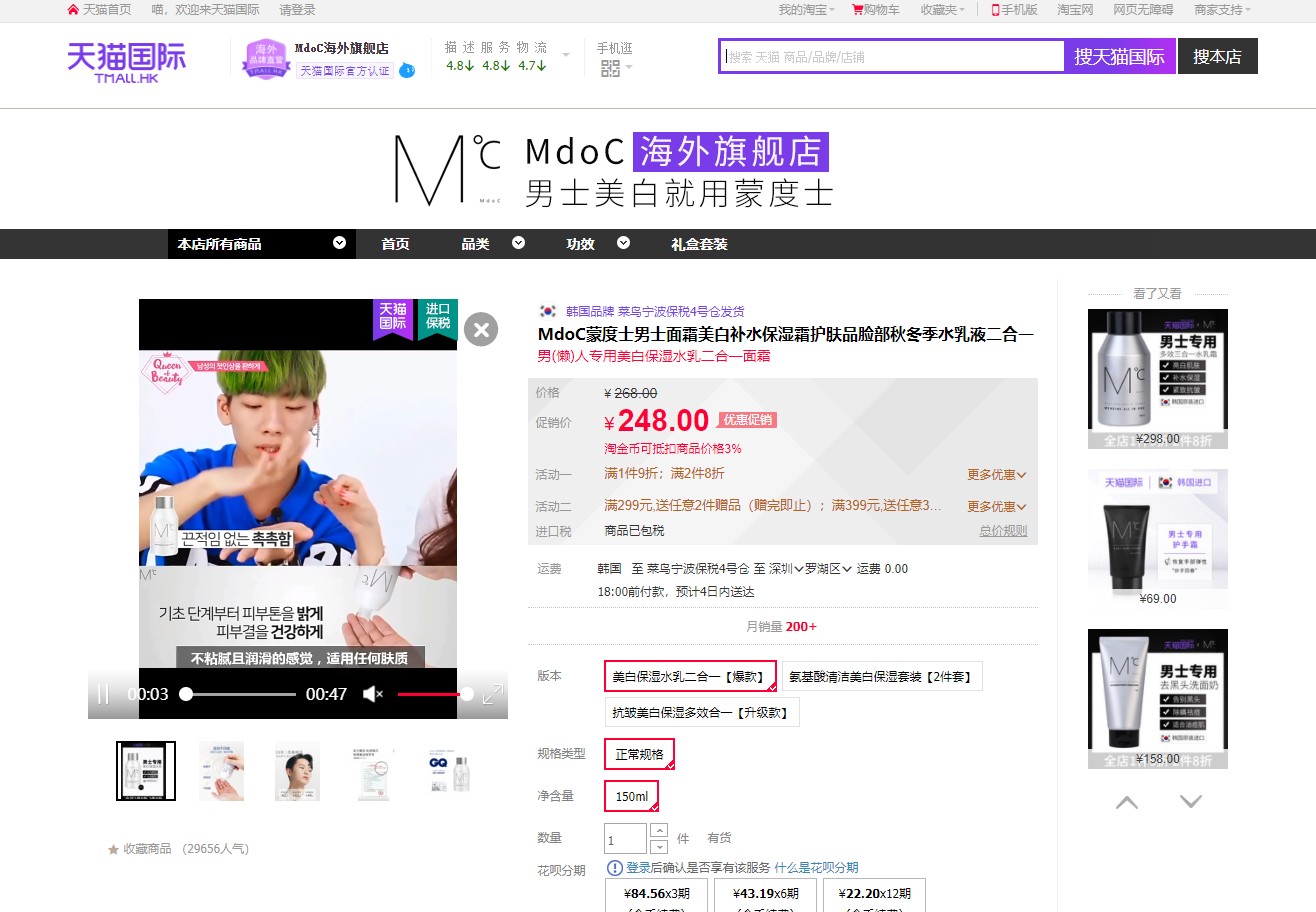Click the video progress seek bar
This screenshot has width=1316, height=912.
pyautogui.click(x=240, y=694)
